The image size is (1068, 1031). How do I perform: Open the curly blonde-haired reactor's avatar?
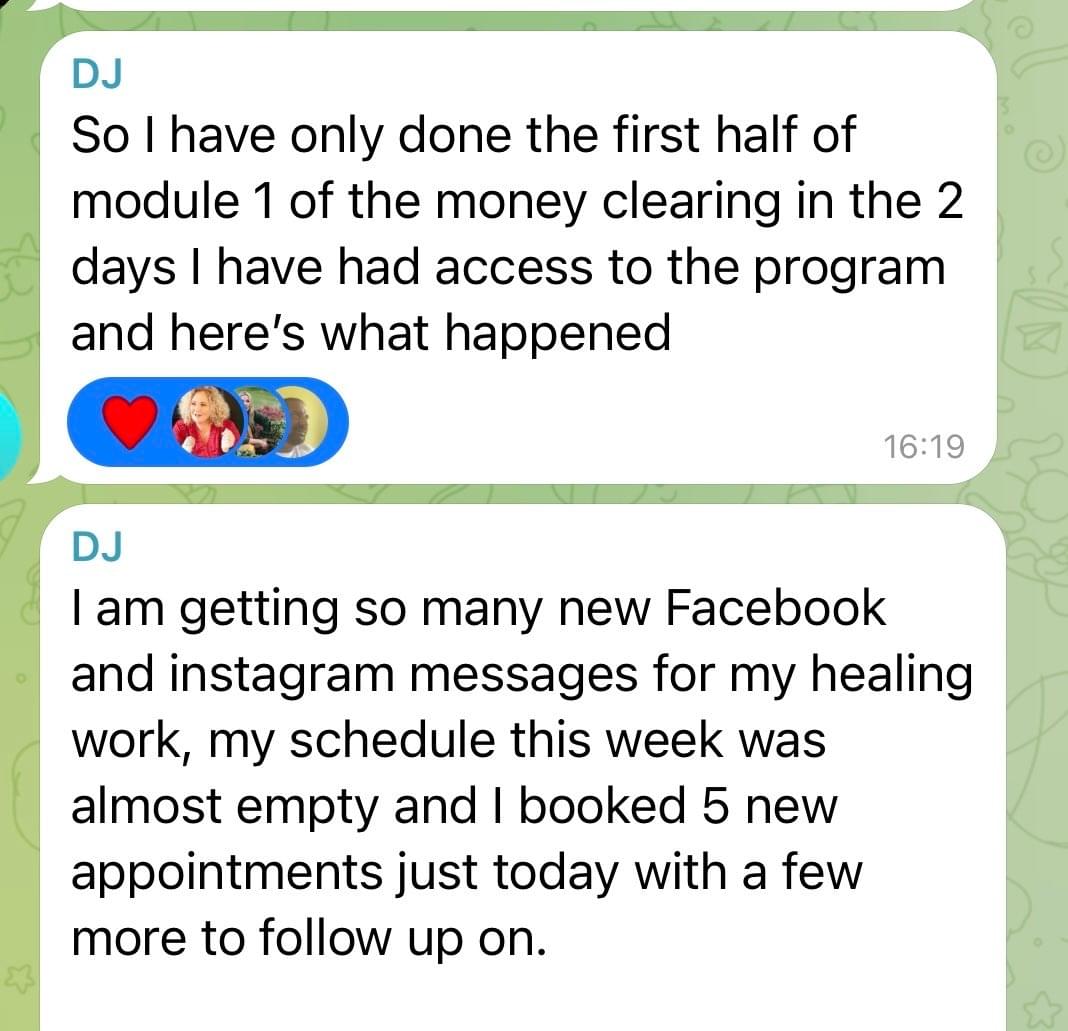click(207, 422)
